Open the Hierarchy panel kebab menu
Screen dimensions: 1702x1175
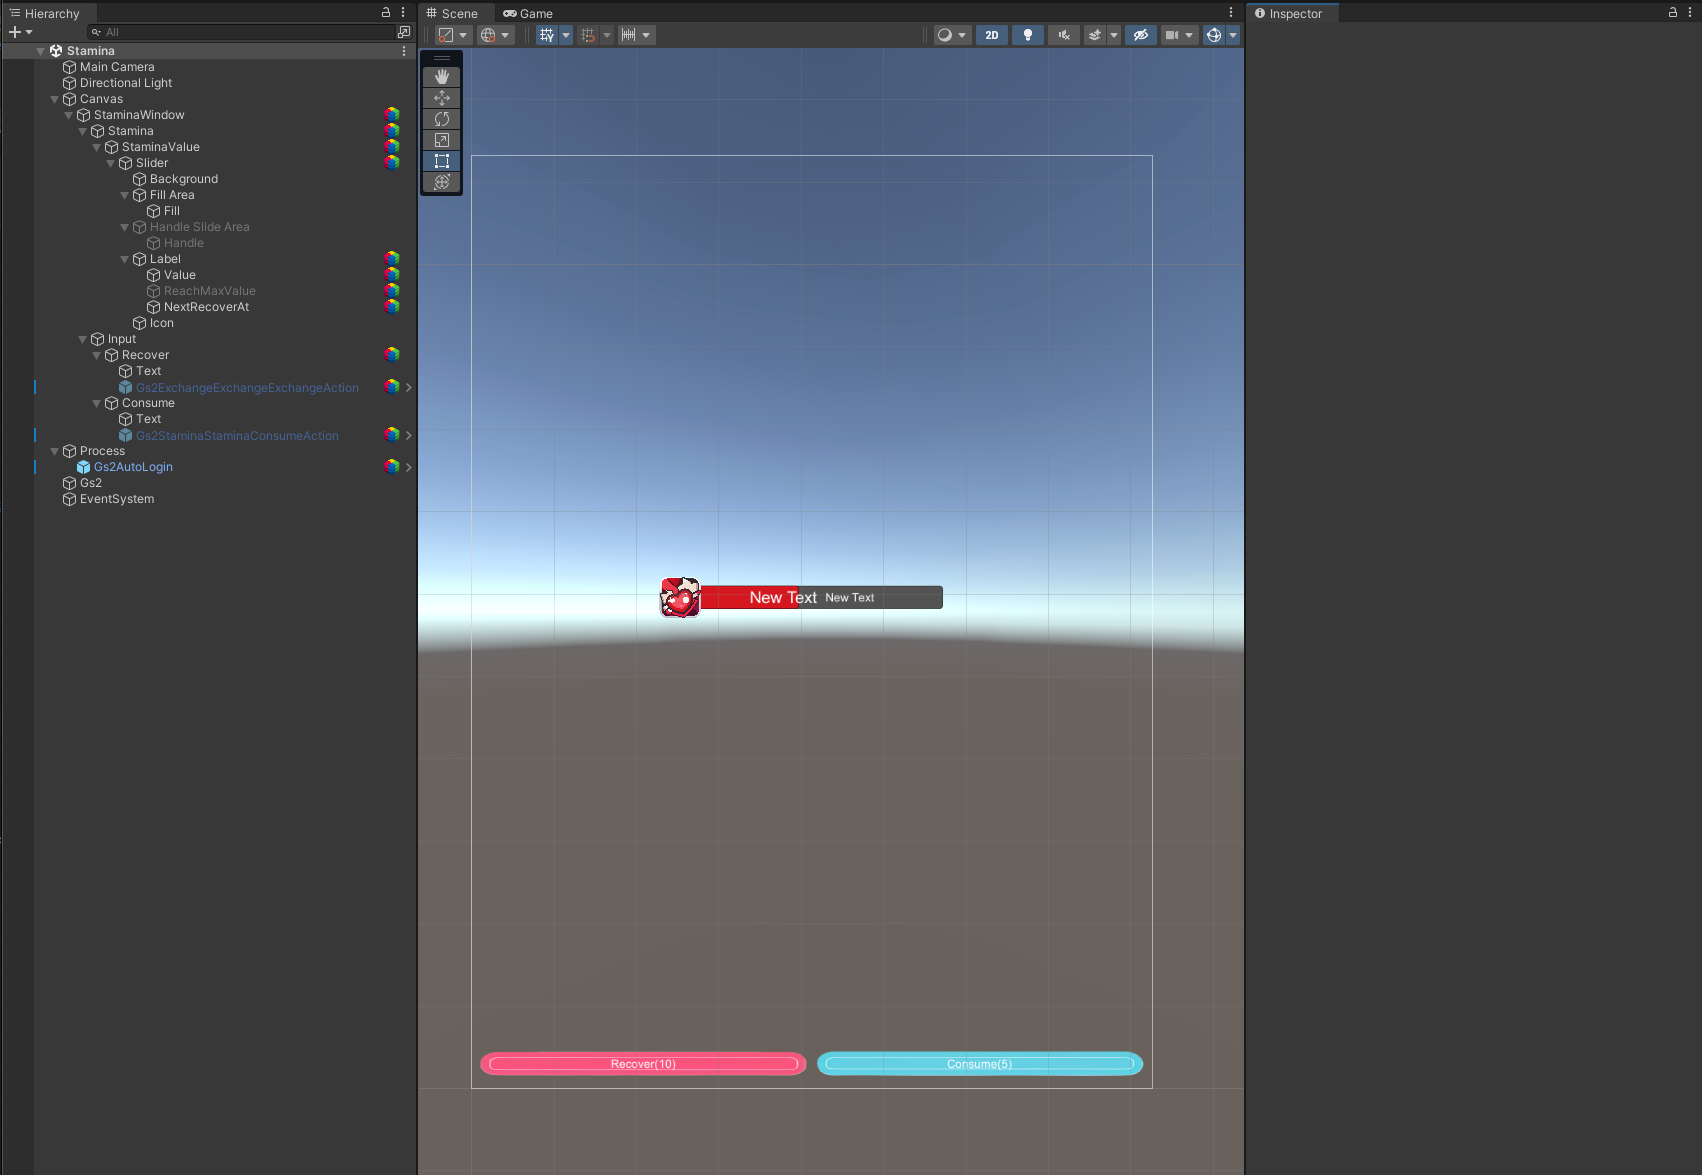pyautogui.click(x=403, y=13)
